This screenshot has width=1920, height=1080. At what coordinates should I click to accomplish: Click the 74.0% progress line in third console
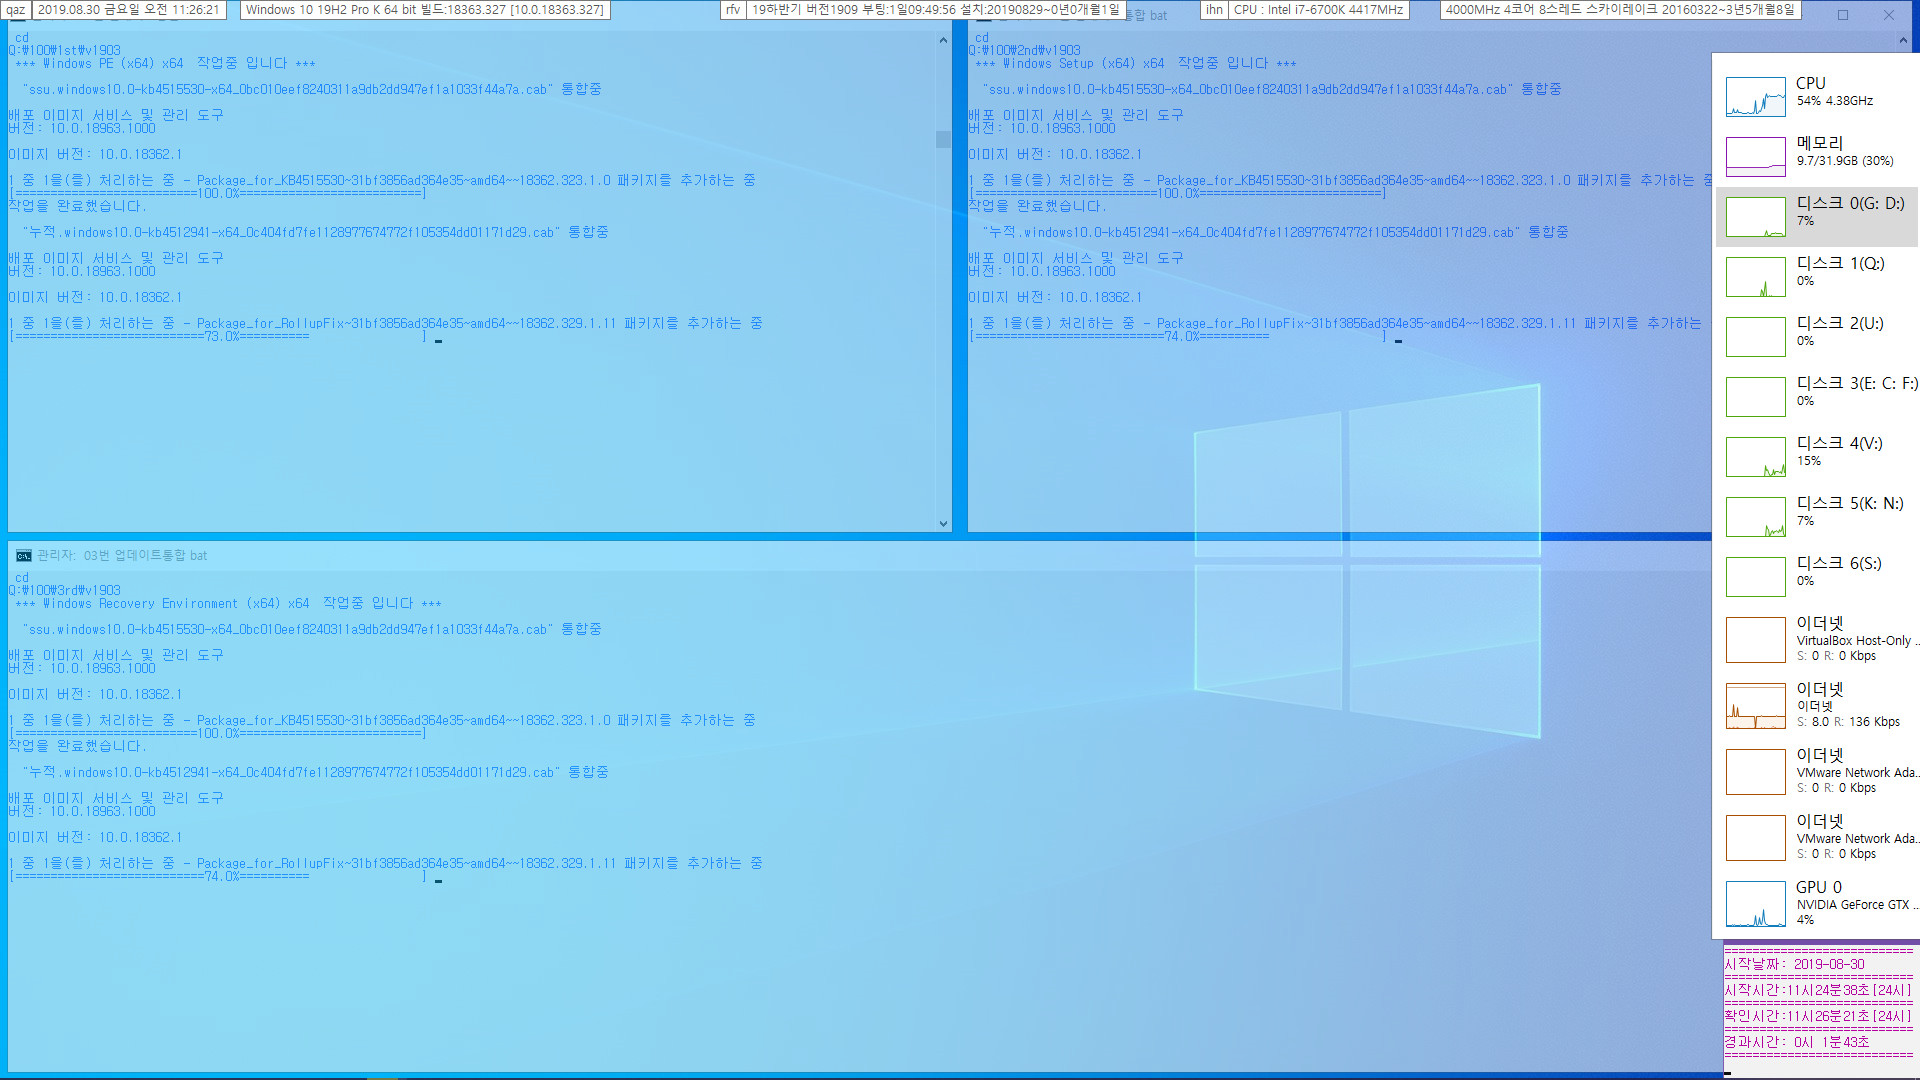[218, 877]
